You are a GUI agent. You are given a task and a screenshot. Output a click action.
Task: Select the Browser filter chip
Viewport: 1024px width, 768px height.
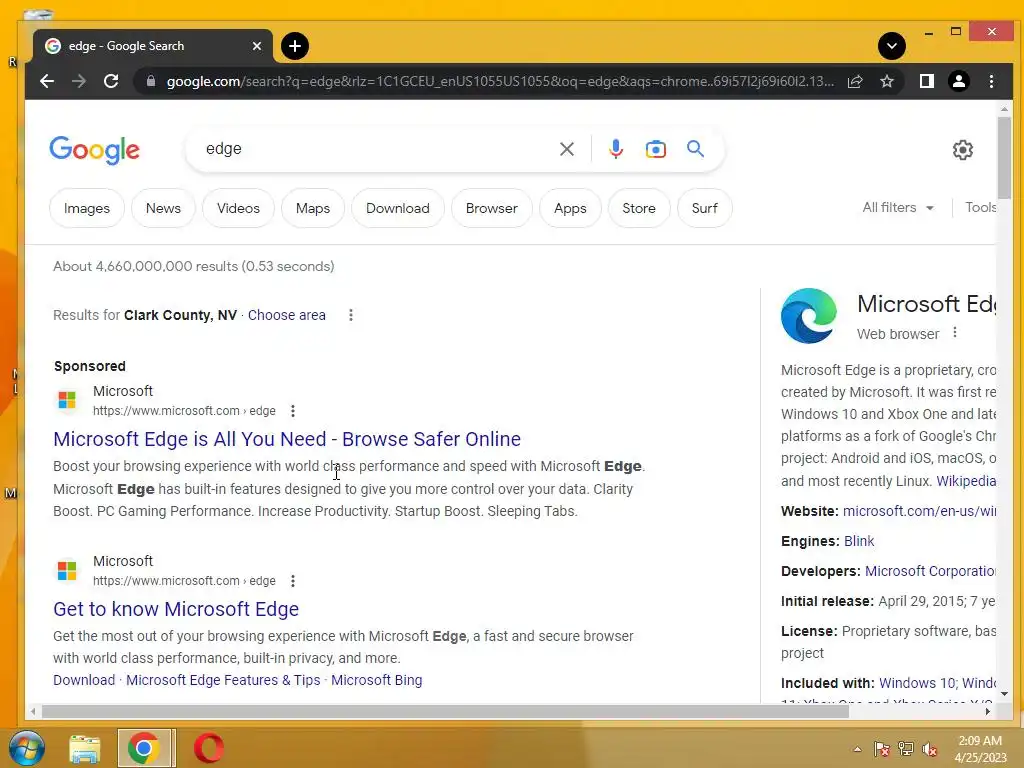[492, 208]
